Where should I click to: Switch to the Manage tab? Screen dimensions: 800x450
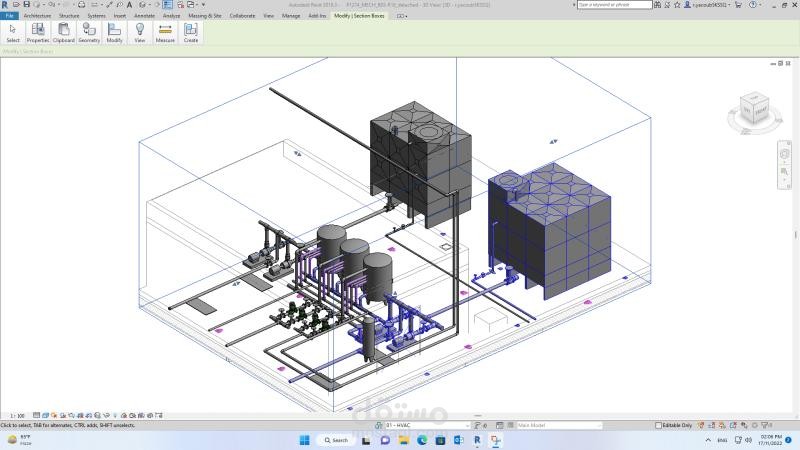coord(291,16)
